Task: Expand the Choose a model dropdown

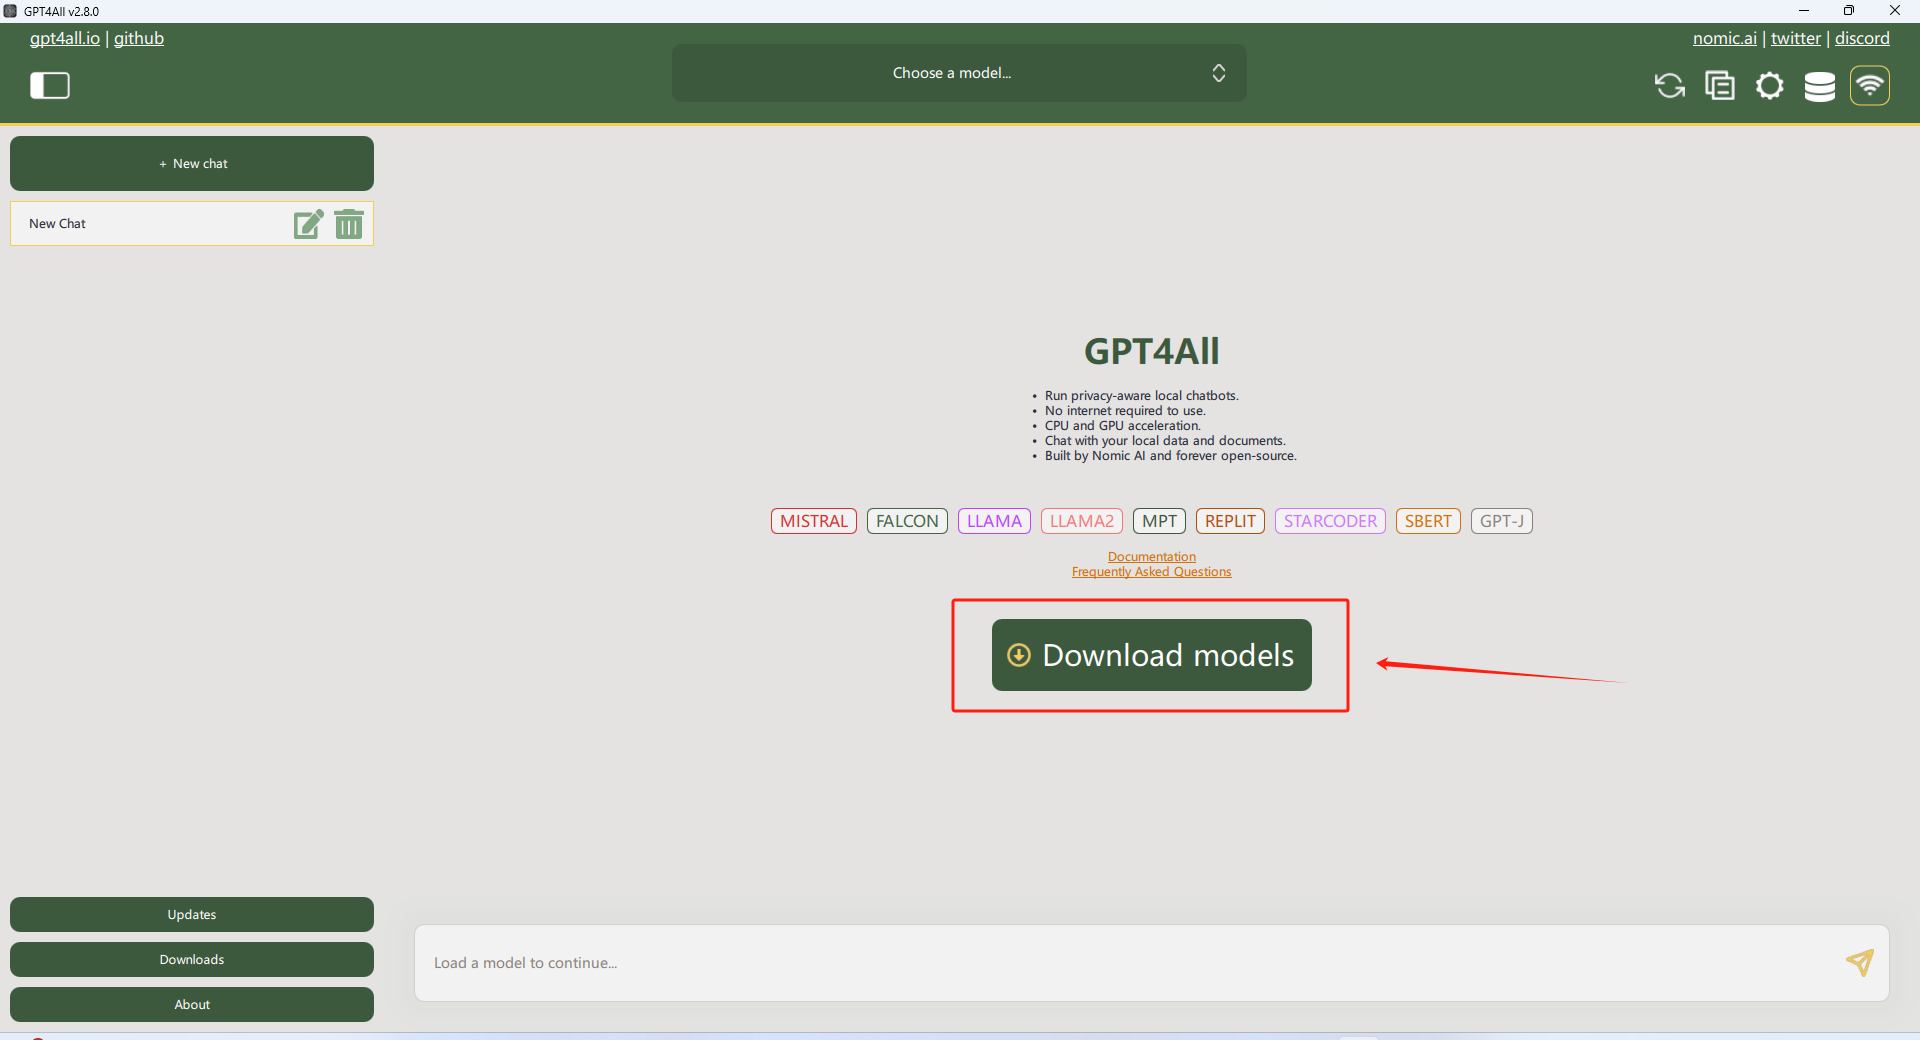Action: pyautogui.click(x=959, y=73)
